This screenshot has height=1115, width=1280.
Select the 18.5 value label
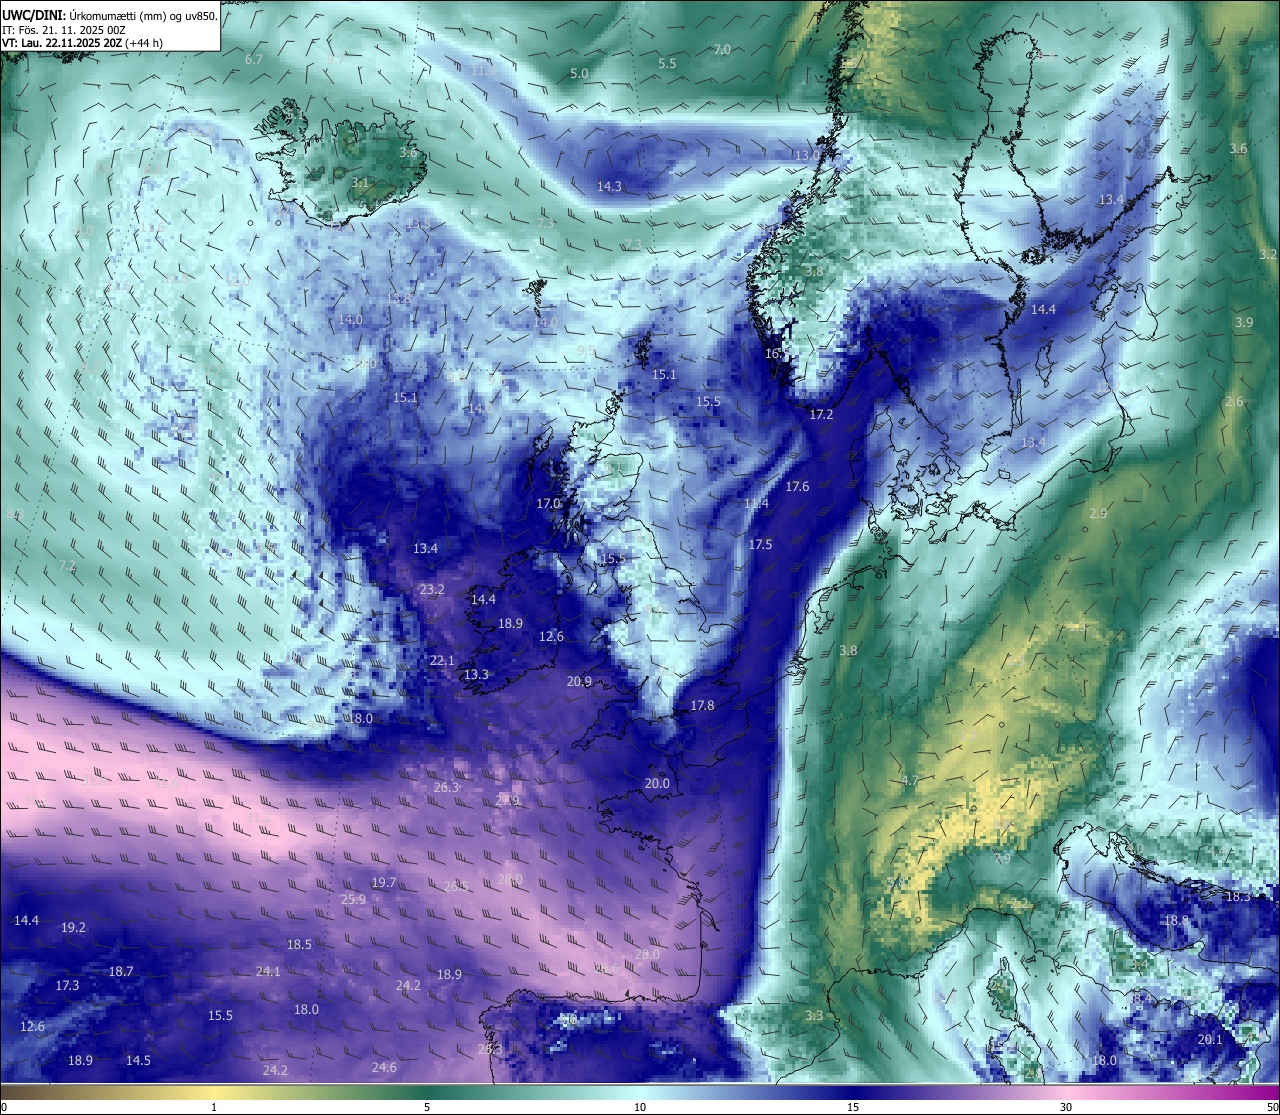coord(299,944)
